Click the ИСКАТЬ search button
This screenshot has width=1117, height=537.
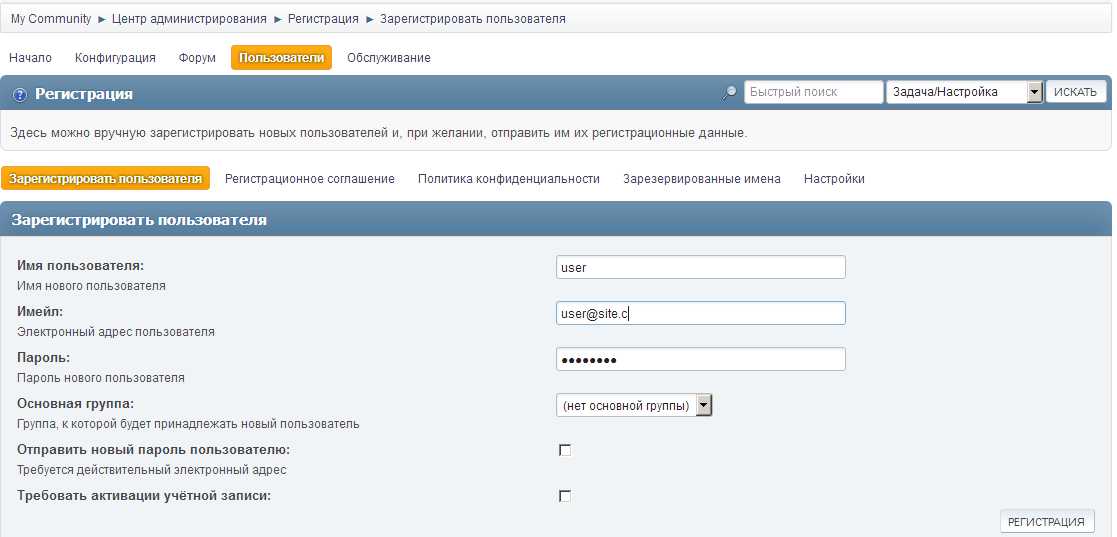[1075, 92]
